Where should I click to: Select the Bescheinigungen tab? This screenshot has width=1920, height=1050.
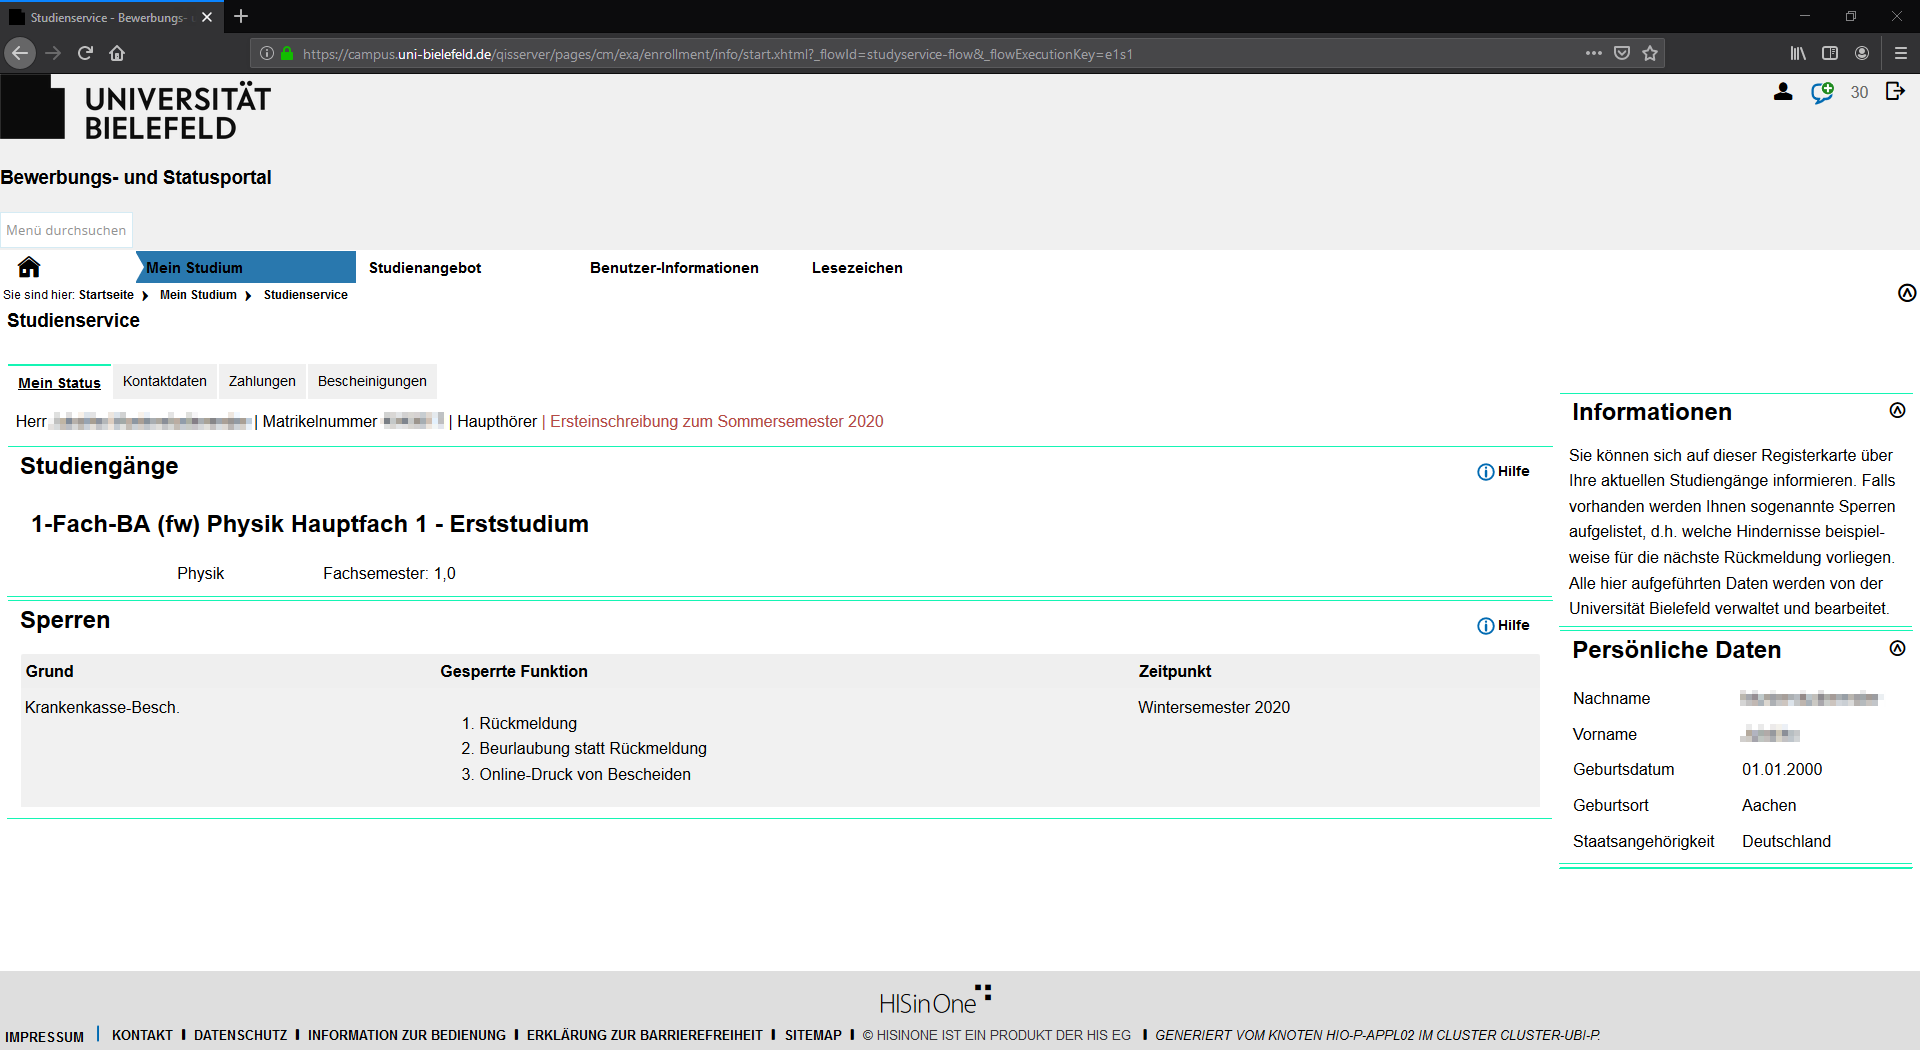click(372, 381)
